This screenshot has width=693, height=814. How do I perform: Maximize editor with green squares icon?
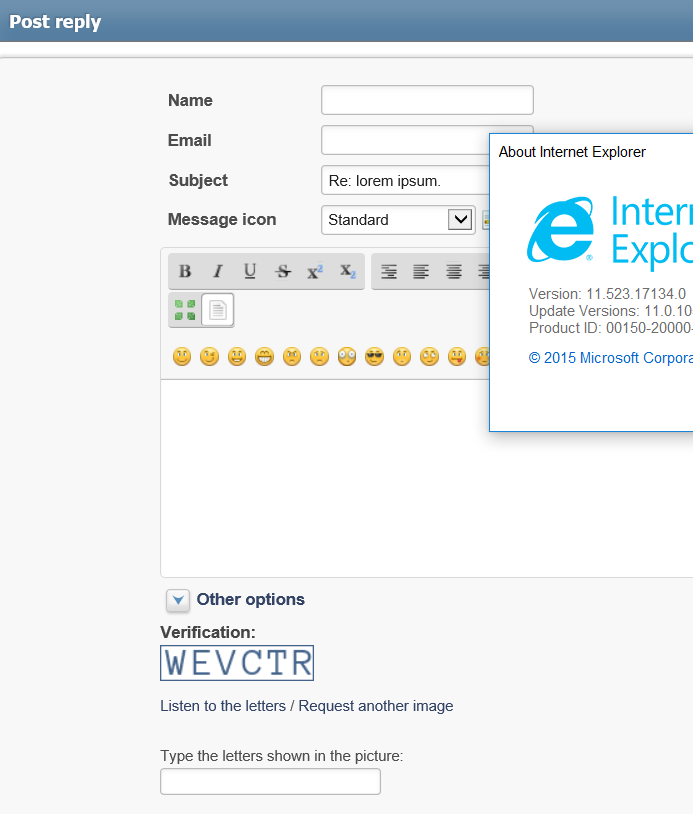(x=185, y=310)
